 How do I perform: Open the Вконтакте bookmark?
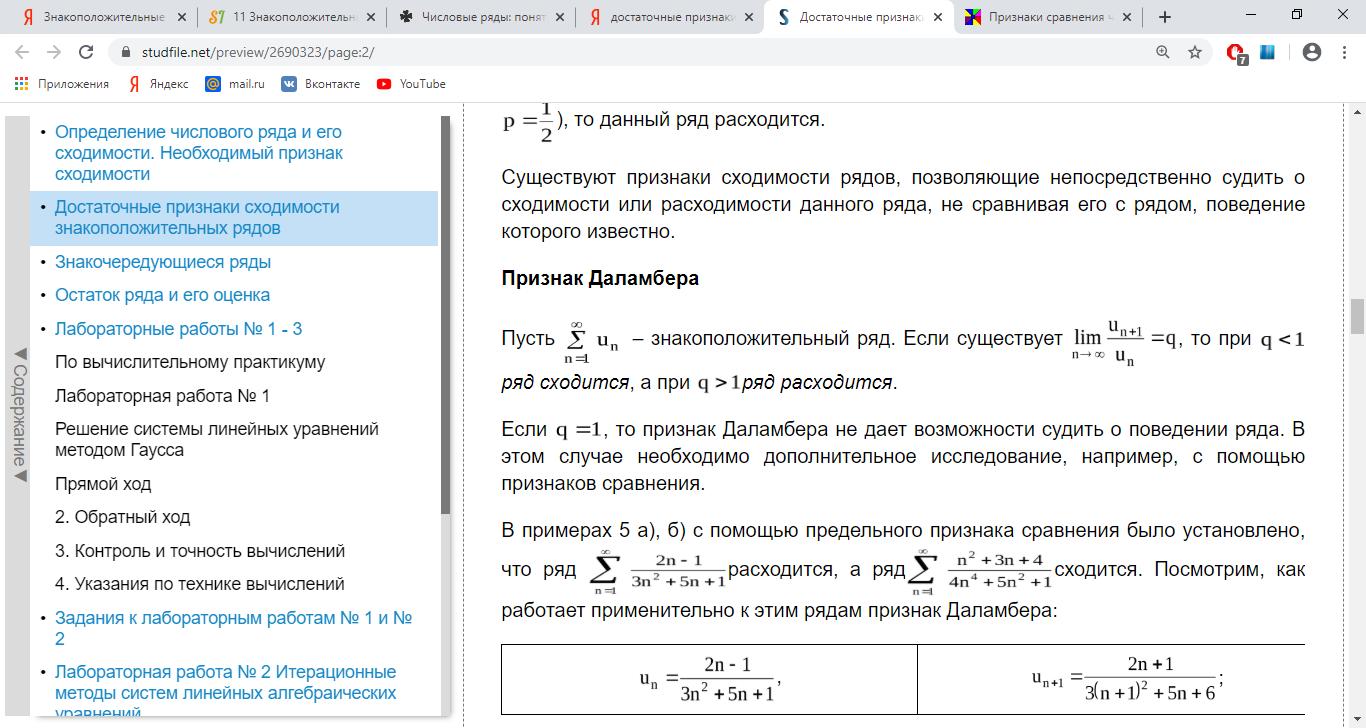click(x=320, y=84)
